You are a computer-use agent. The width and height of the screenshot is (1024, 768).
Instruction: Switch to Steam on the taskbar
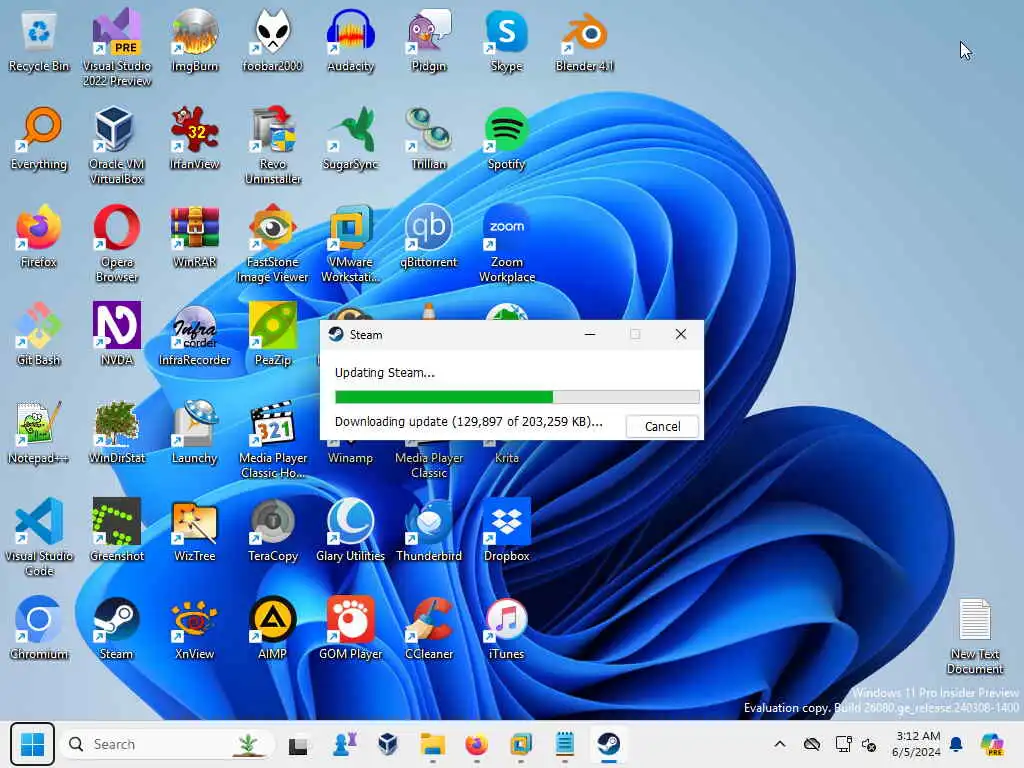point(609,744)
